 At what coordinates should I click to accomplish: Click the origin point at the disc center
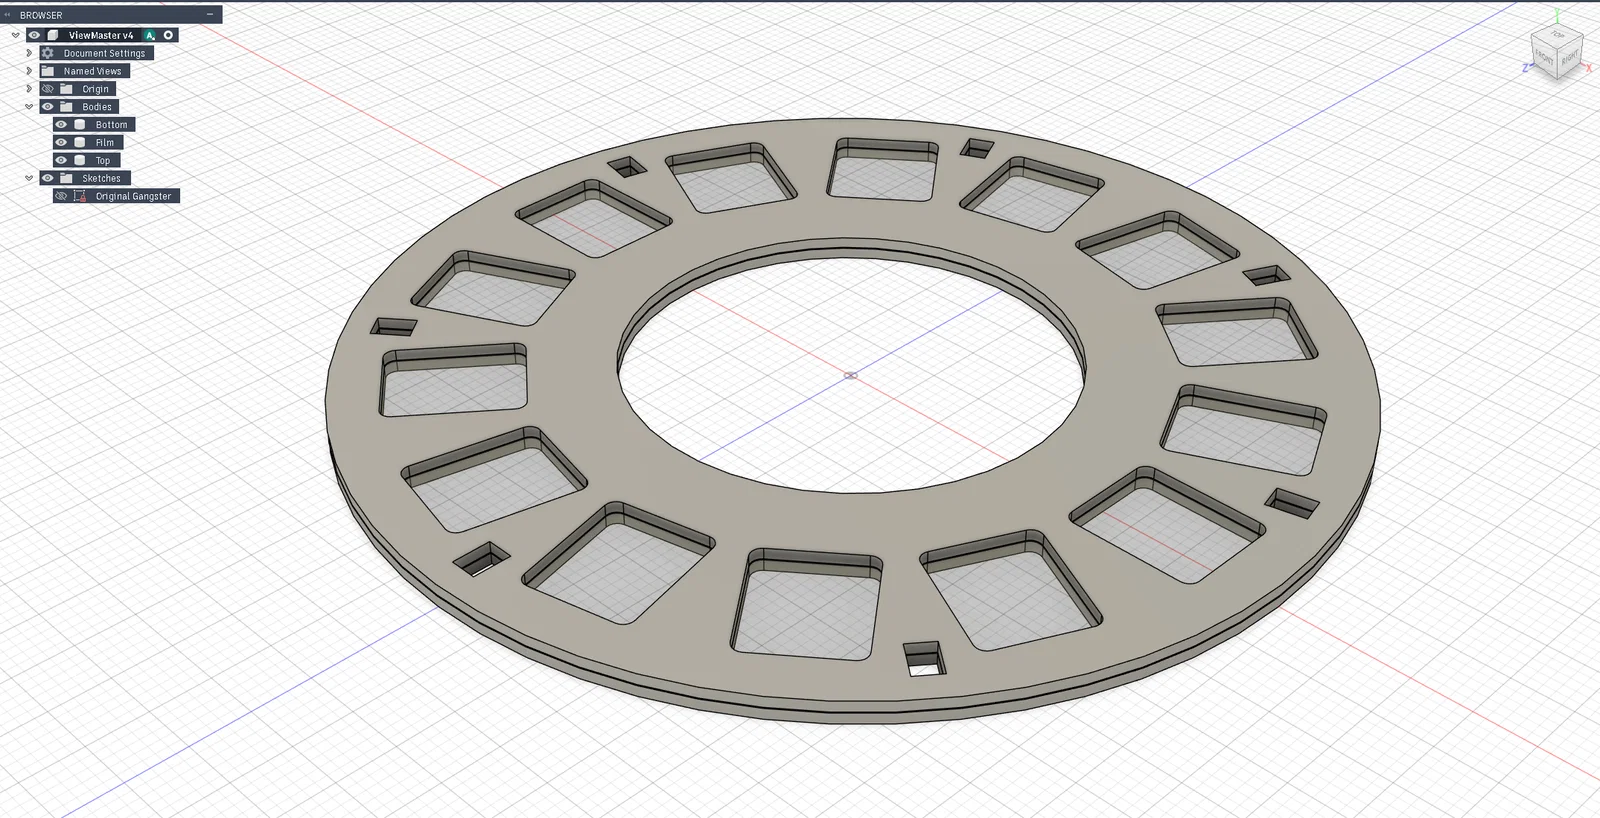(850, 376)
